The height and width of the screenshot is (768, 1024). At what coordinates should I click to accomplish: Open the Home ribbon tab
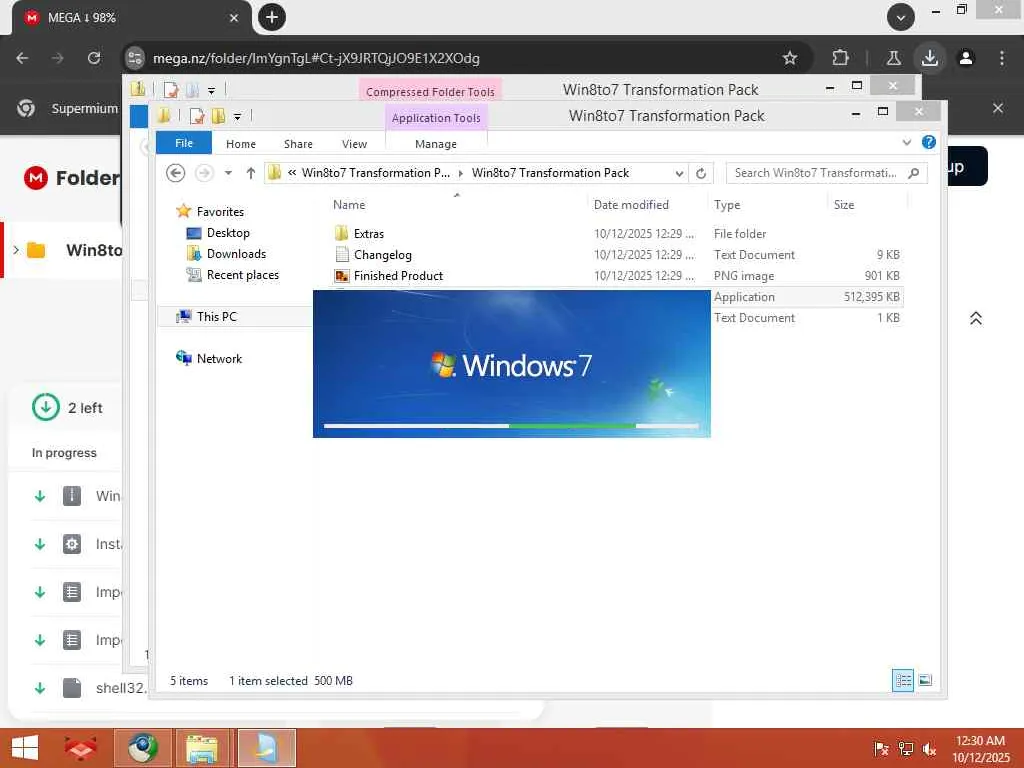(x=240, y=144)
